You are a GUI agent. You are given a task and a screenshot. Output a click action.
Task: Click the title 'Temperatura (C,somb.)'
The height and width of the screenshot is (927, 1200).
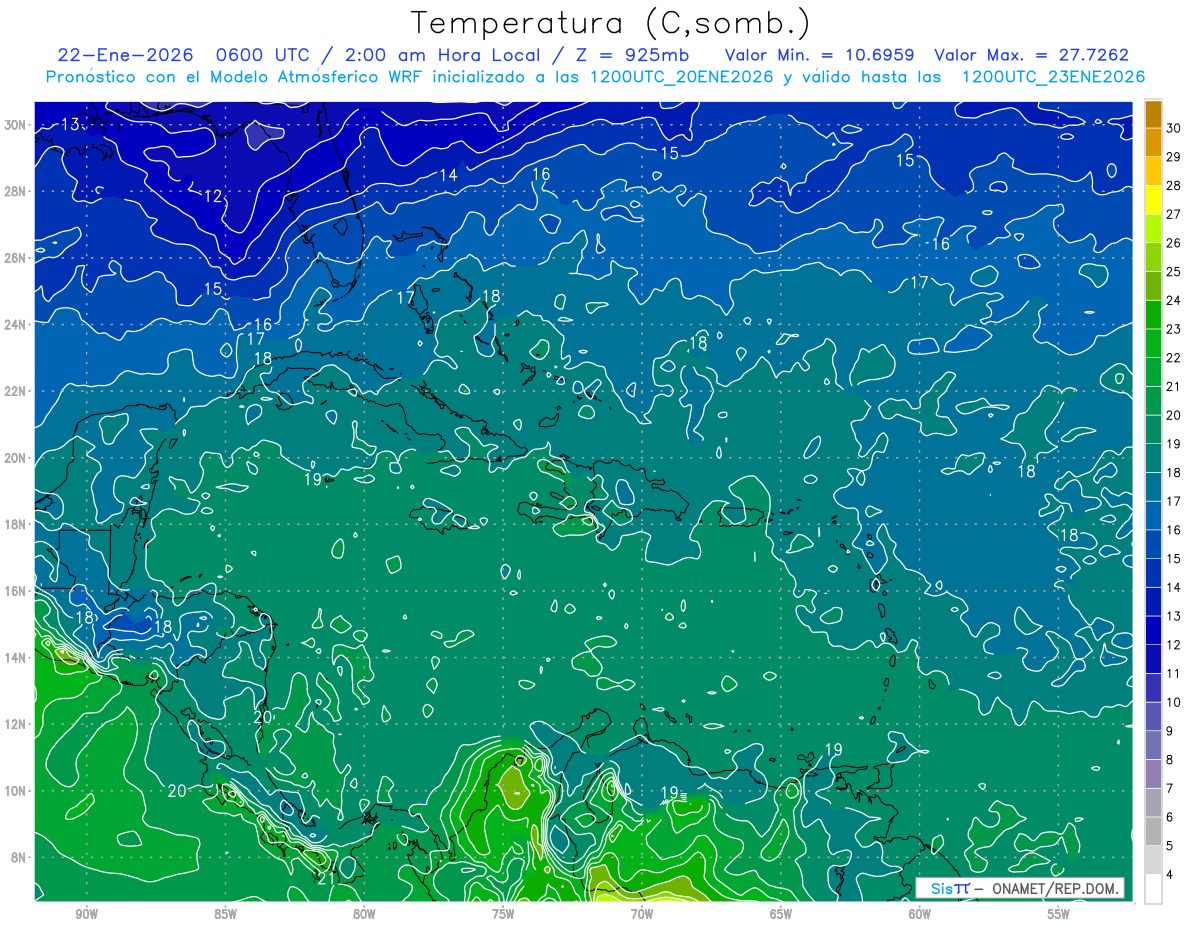coord(611,24)
